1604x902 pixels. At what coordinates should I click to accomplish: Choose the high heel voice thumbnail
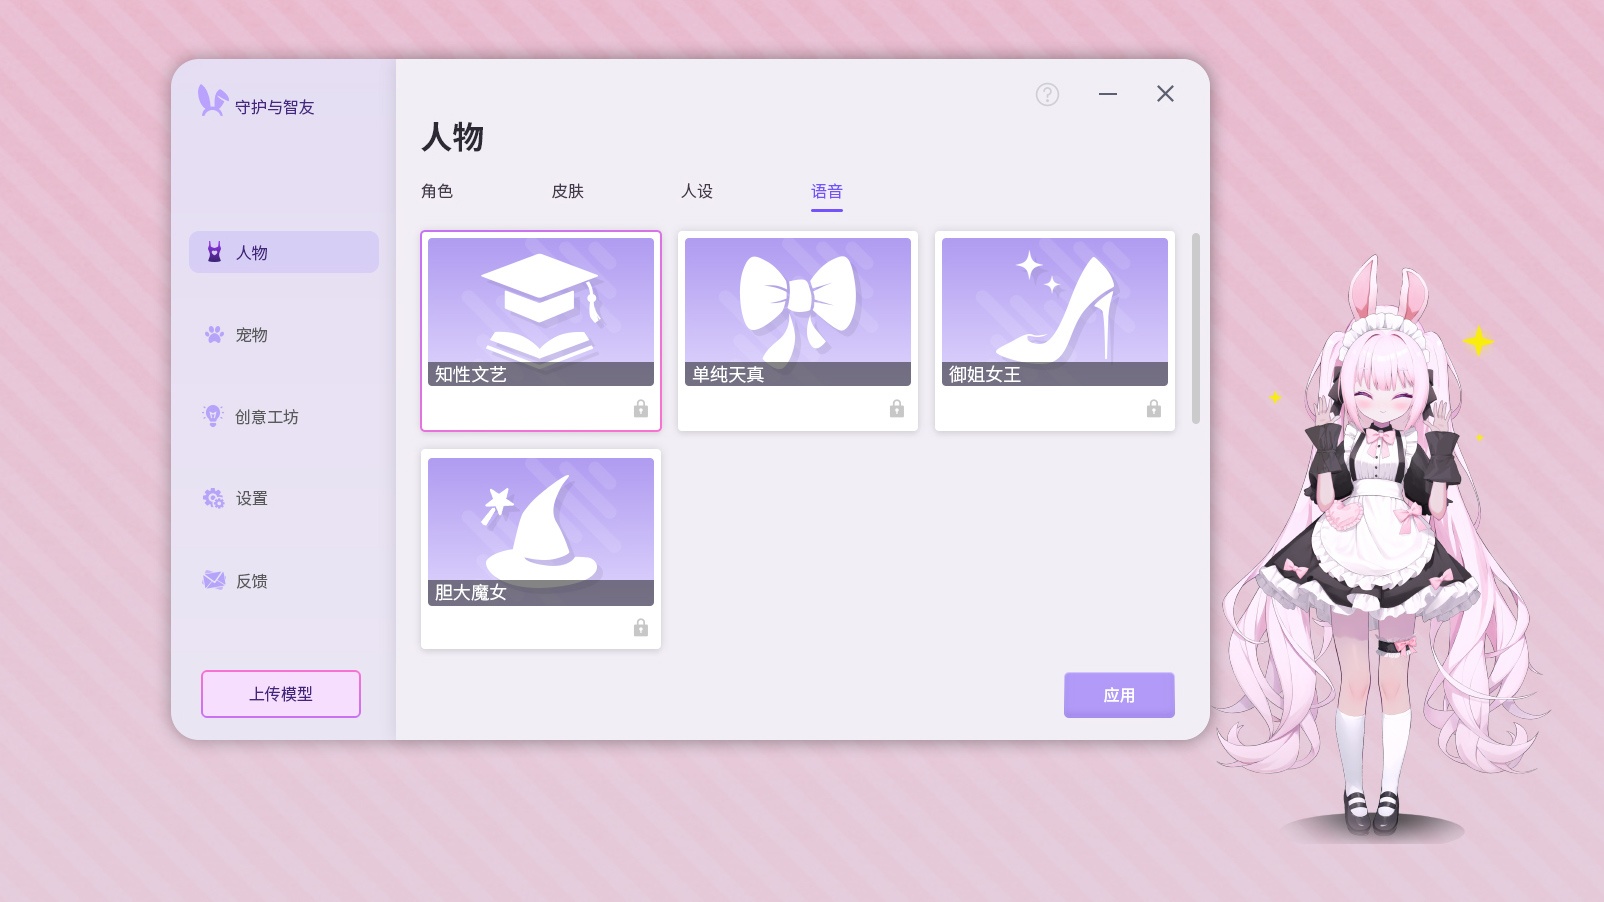click(1055, 311)
